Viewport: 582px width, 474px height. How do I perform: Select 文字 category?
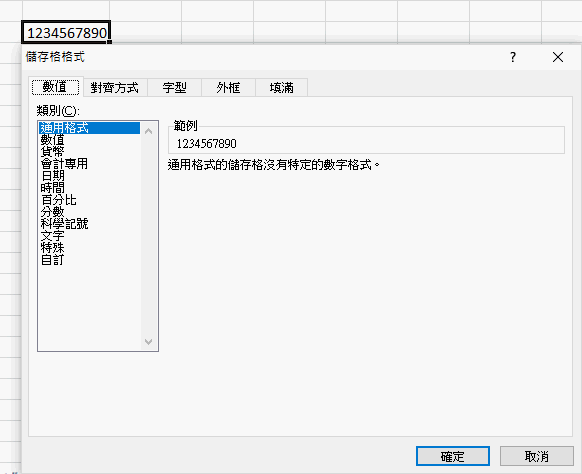tap(52, 236)
